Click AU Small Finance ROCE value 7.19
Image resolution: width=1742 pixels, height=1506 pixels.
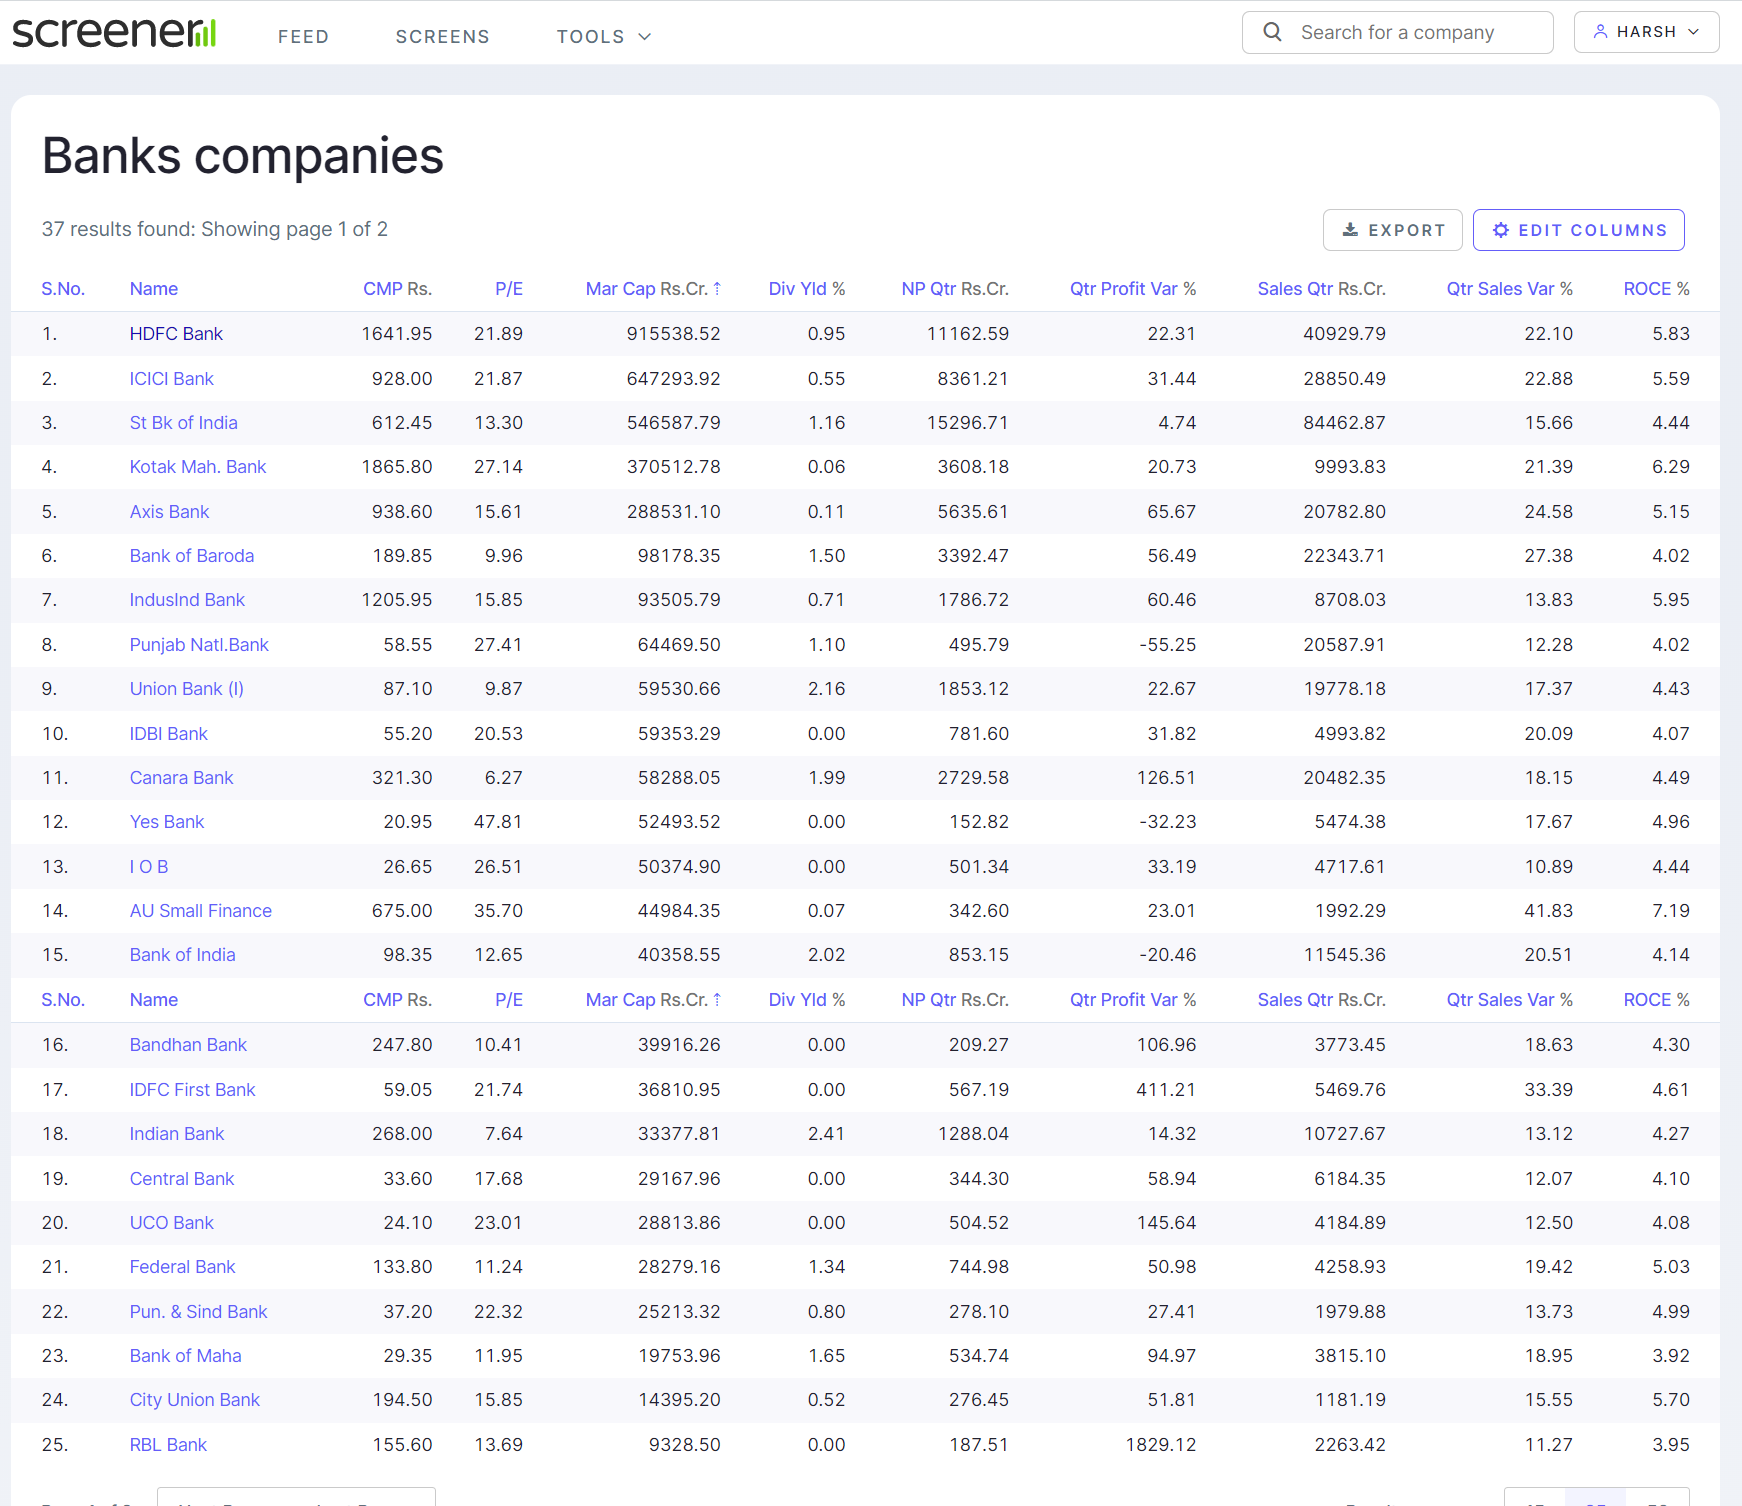click(x=1671, y=911)
